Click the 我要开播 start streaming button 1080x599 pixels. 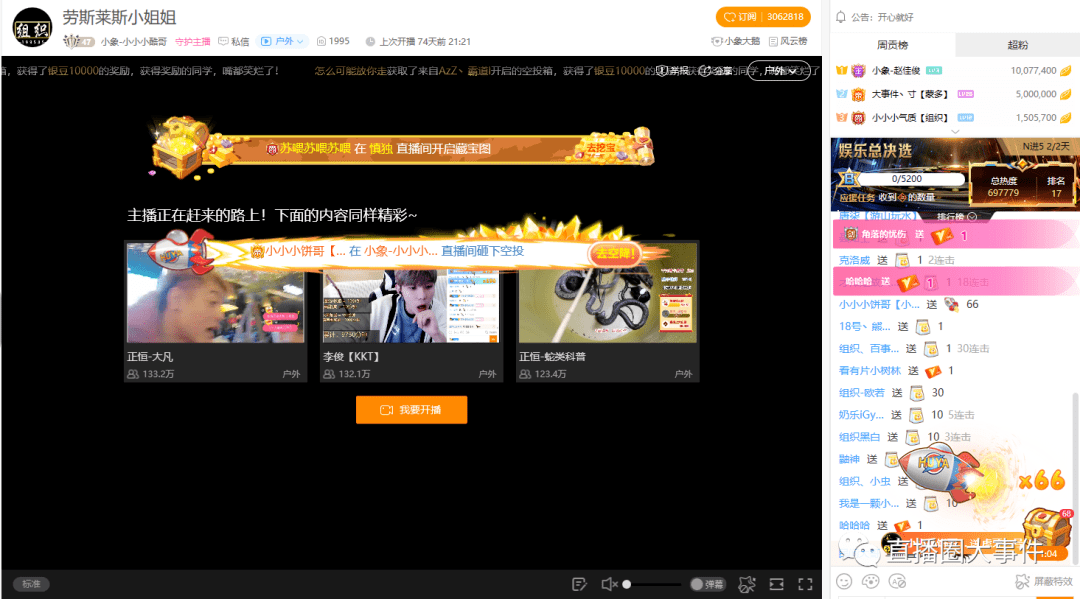click(x=411, y=410)
